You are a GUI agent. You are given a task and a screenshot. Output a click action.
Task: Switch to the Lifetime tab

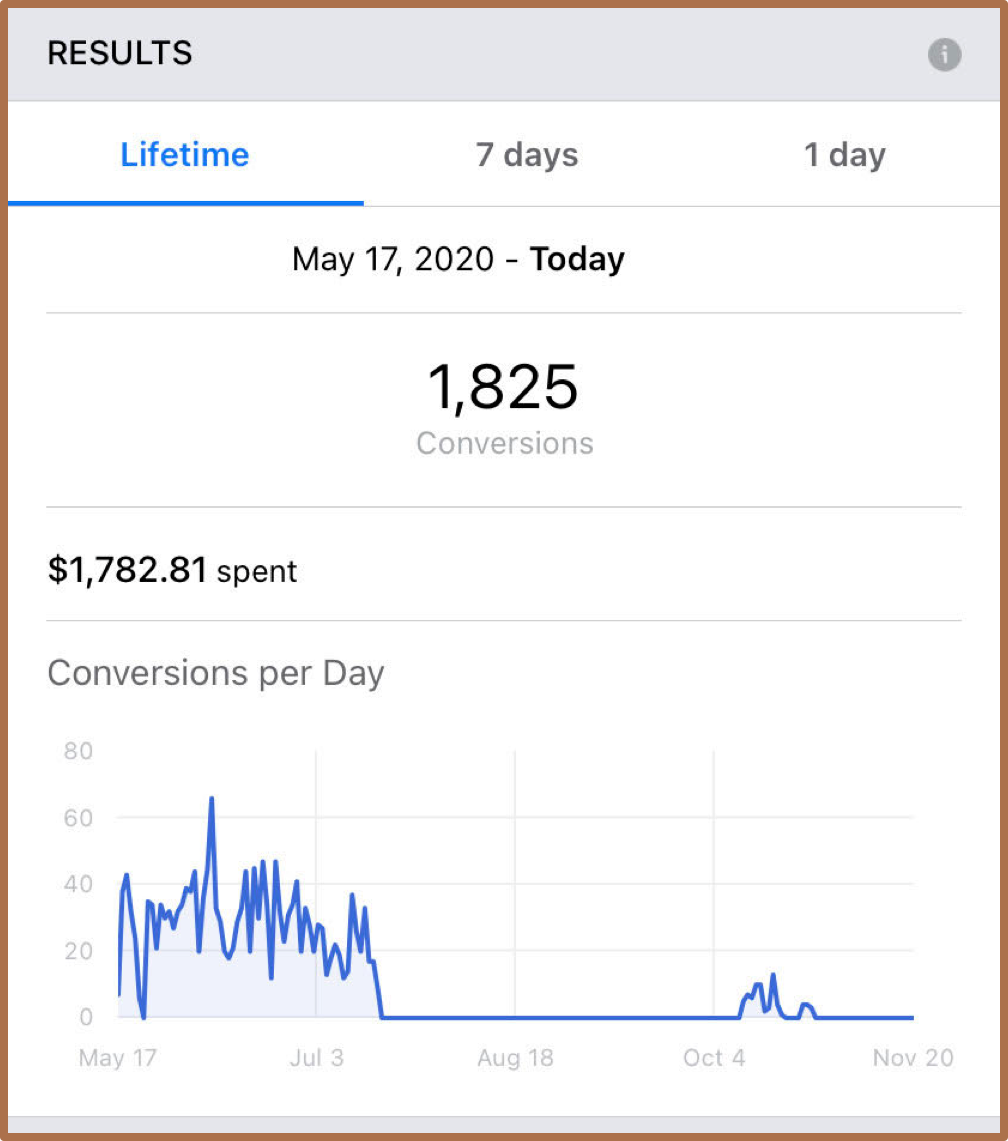[185, 155]
